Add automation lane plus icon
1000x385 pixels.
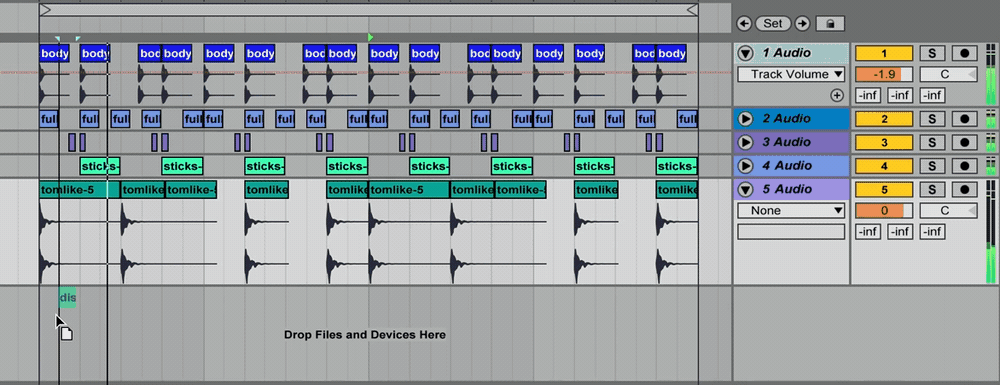click(x=837, y=96)
